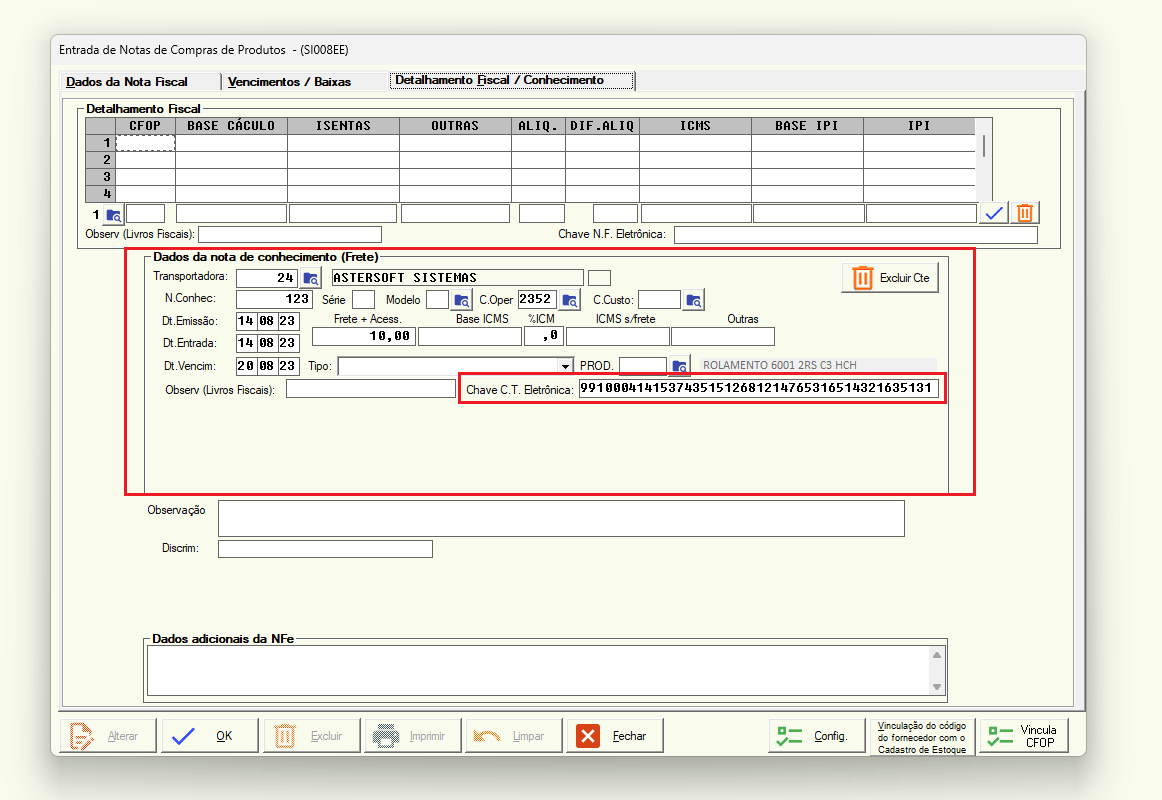Click the Discrim input field
Screen dimensions: 1162x800
tap(325, 549)
